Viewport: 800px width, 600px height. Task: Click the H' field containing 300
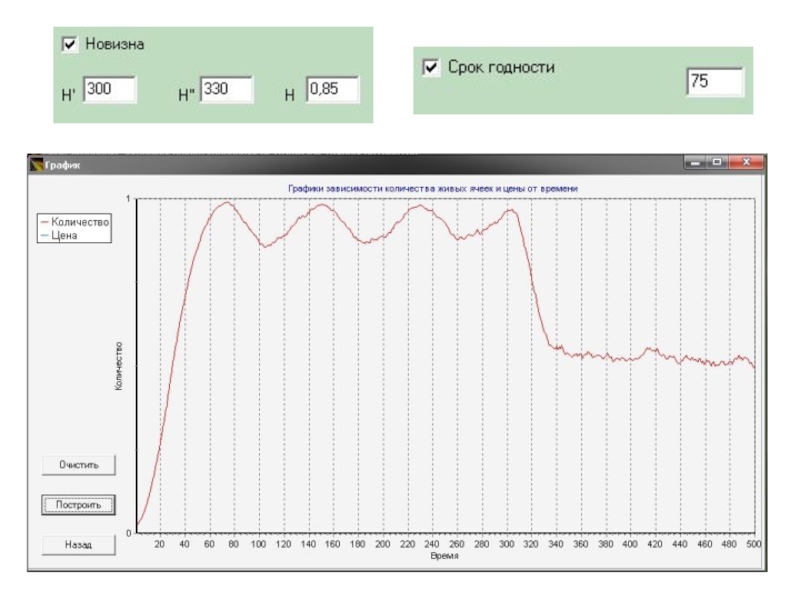coord(109,90)
